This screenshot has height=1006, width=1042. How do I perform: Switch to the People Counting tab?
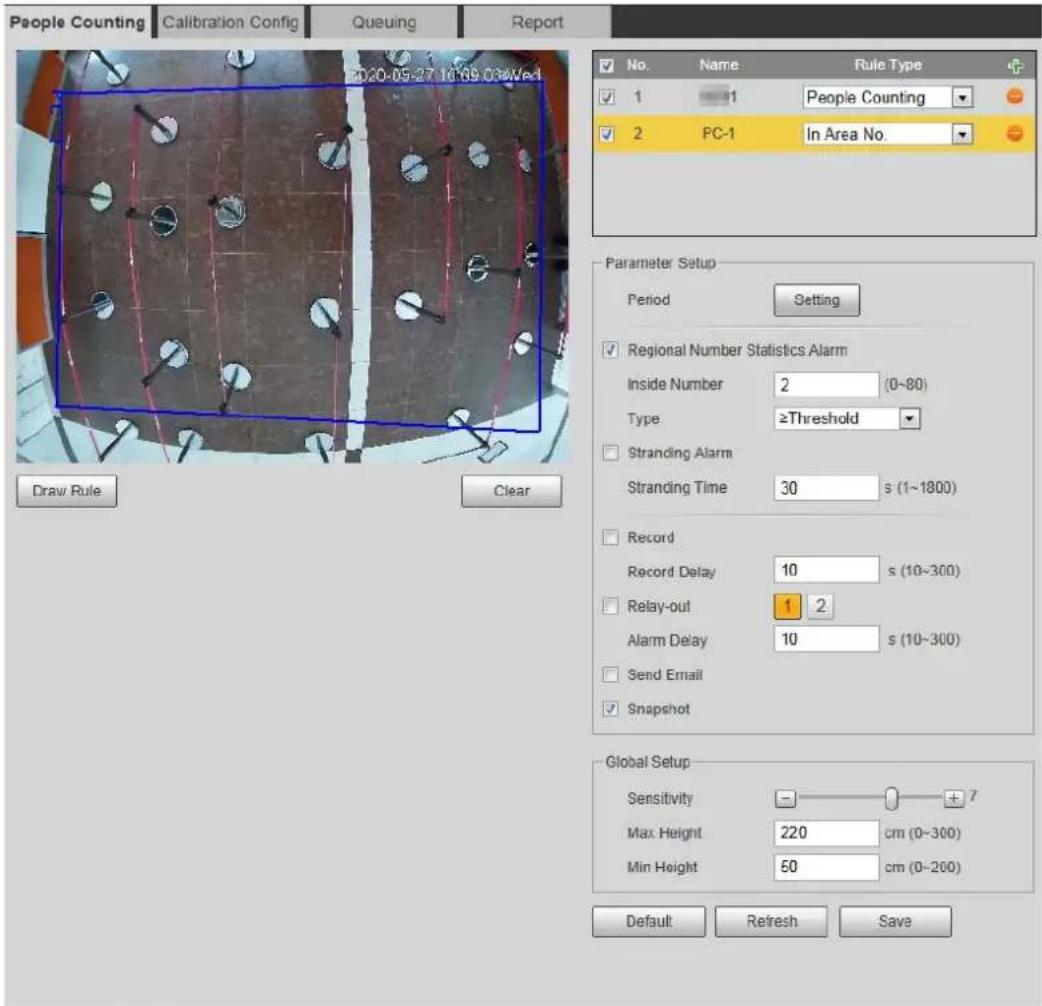coord(77,22)
